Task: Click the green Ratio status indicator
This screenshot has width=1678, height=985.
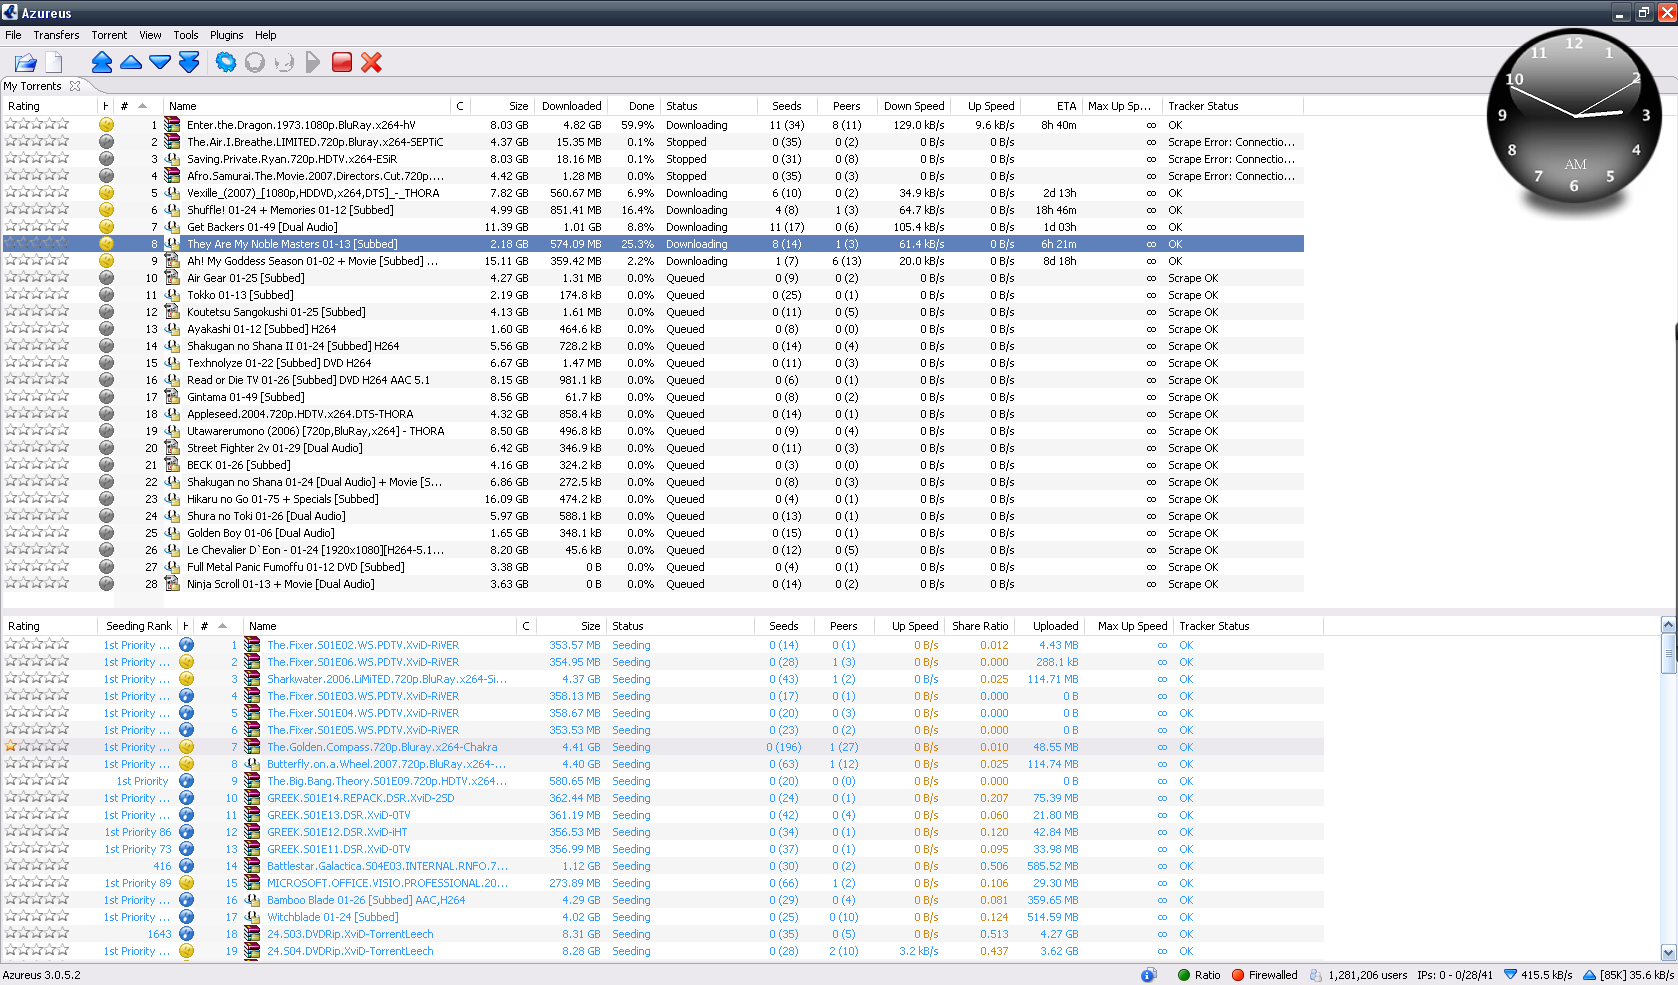Action: coord(1184,975)
